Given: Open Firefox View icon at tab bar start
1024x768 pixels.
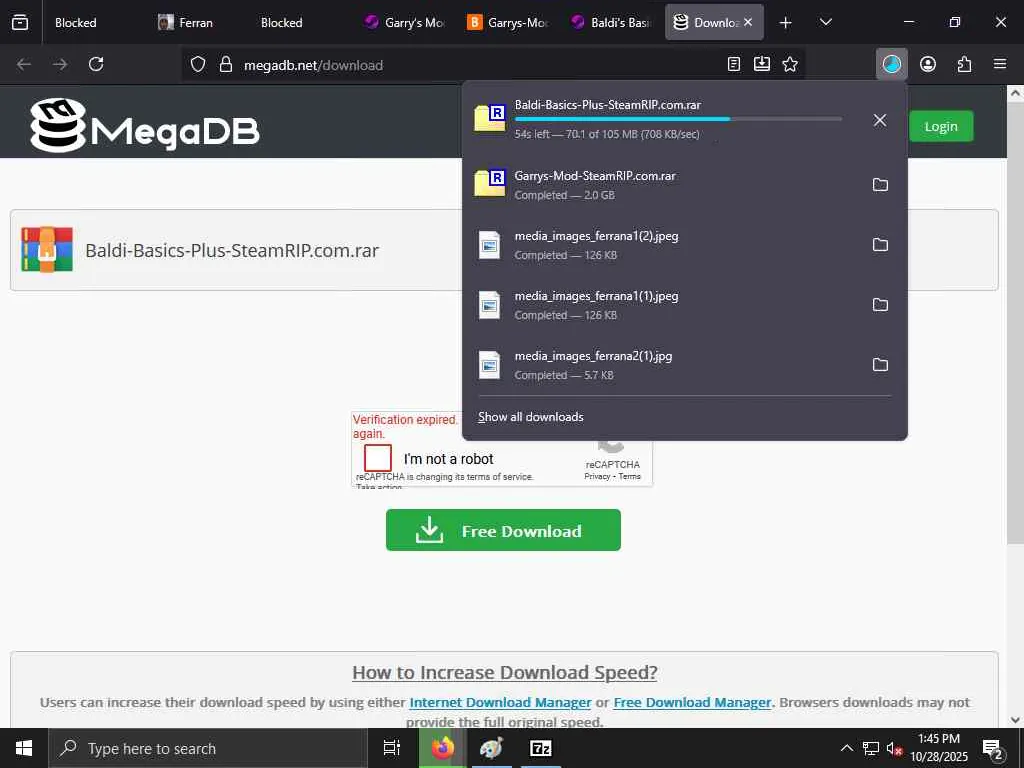Looking at the screenshot, I should pyautogui.click(x=20, y=22).
